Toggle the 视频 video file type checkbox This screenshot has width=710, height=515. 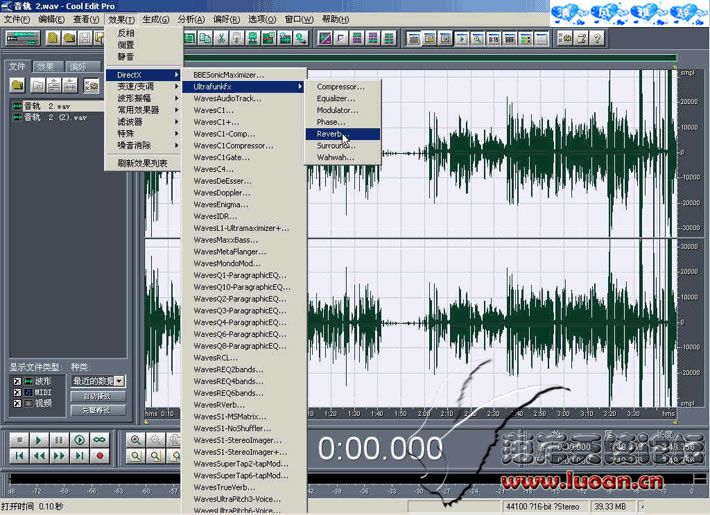[x=17, y=403]
